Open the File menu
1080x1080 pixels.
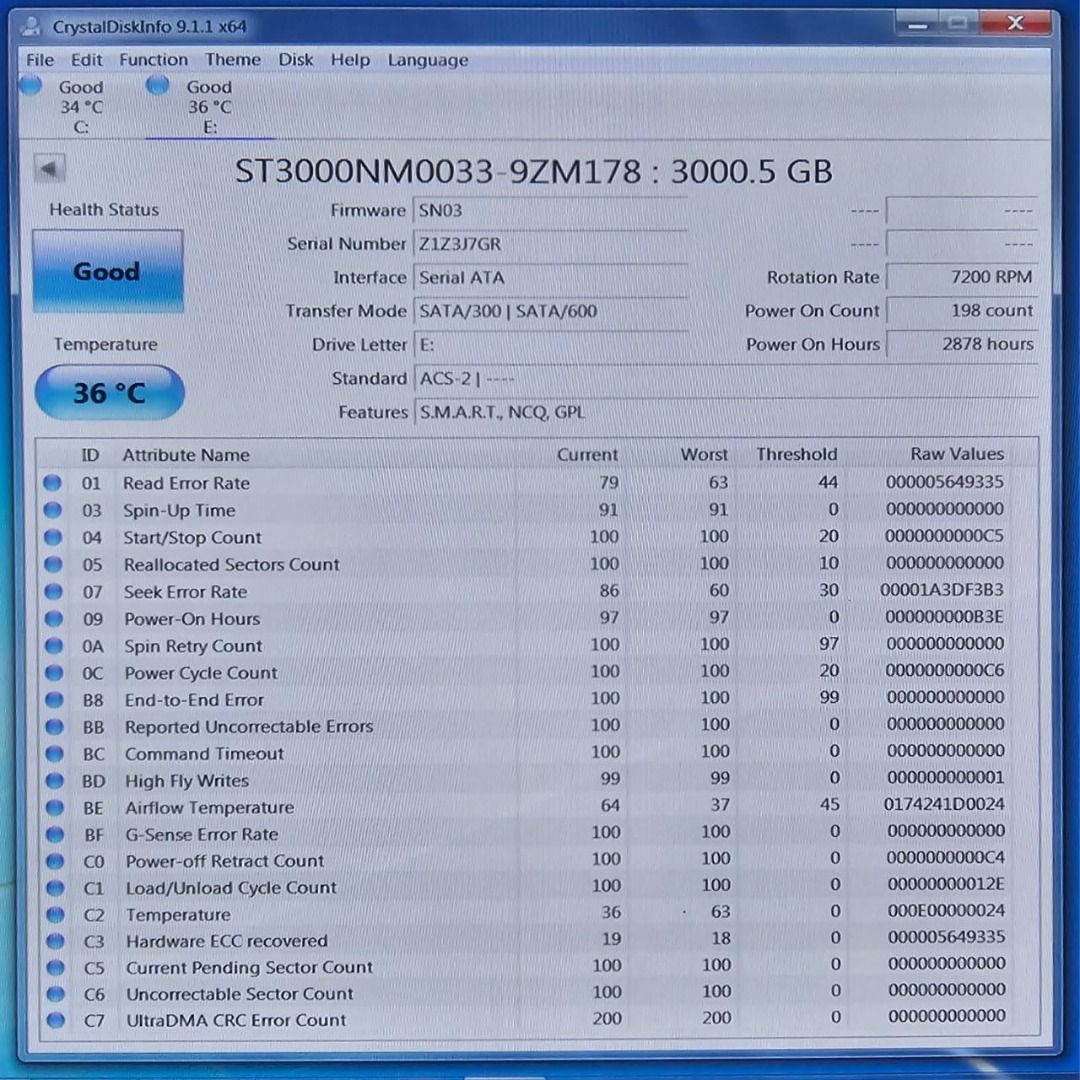tap(39, 60)
